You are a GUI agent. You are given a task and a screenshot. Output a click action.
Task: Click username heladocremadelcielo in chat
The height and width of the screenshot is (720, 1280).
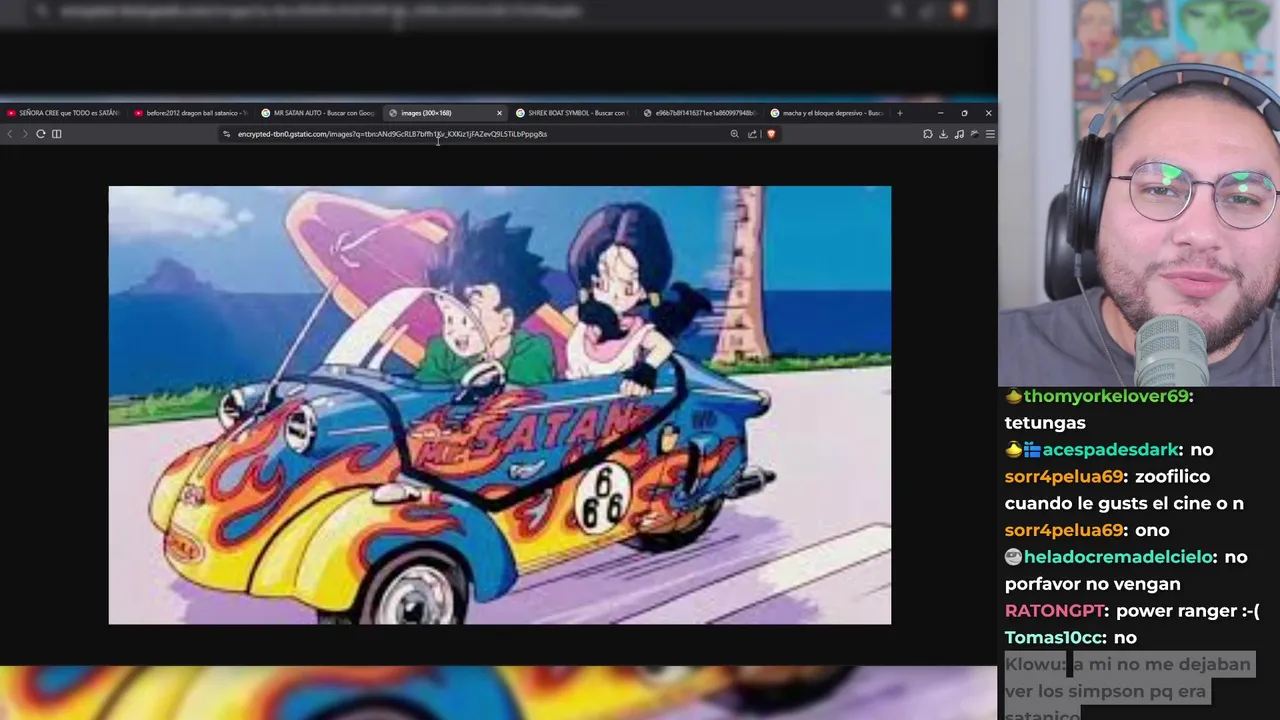(x=1118, y=557)
